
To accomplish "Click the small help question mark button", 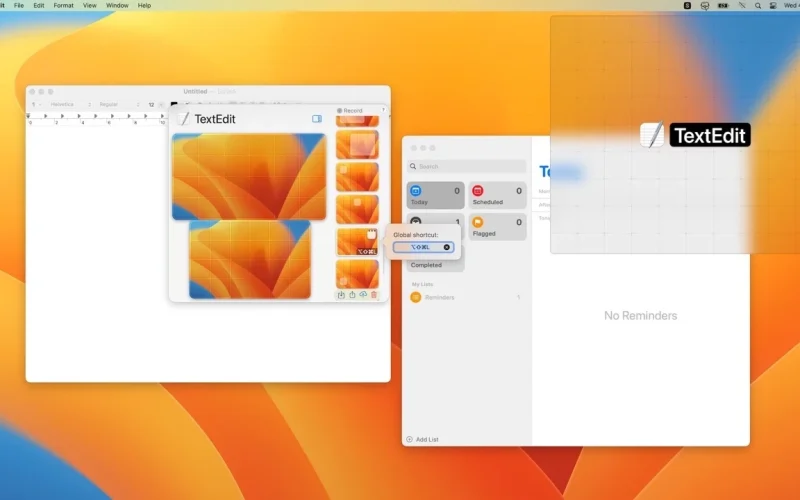I will click(x=383, y=110).
